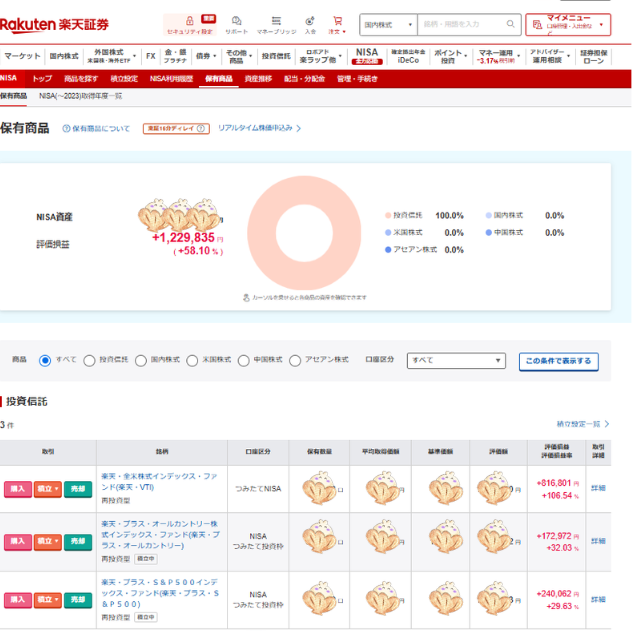Open 楽天・プラス・オールカントリー fund link
Viewport: 634px width, 631px height.
point(161,535)
